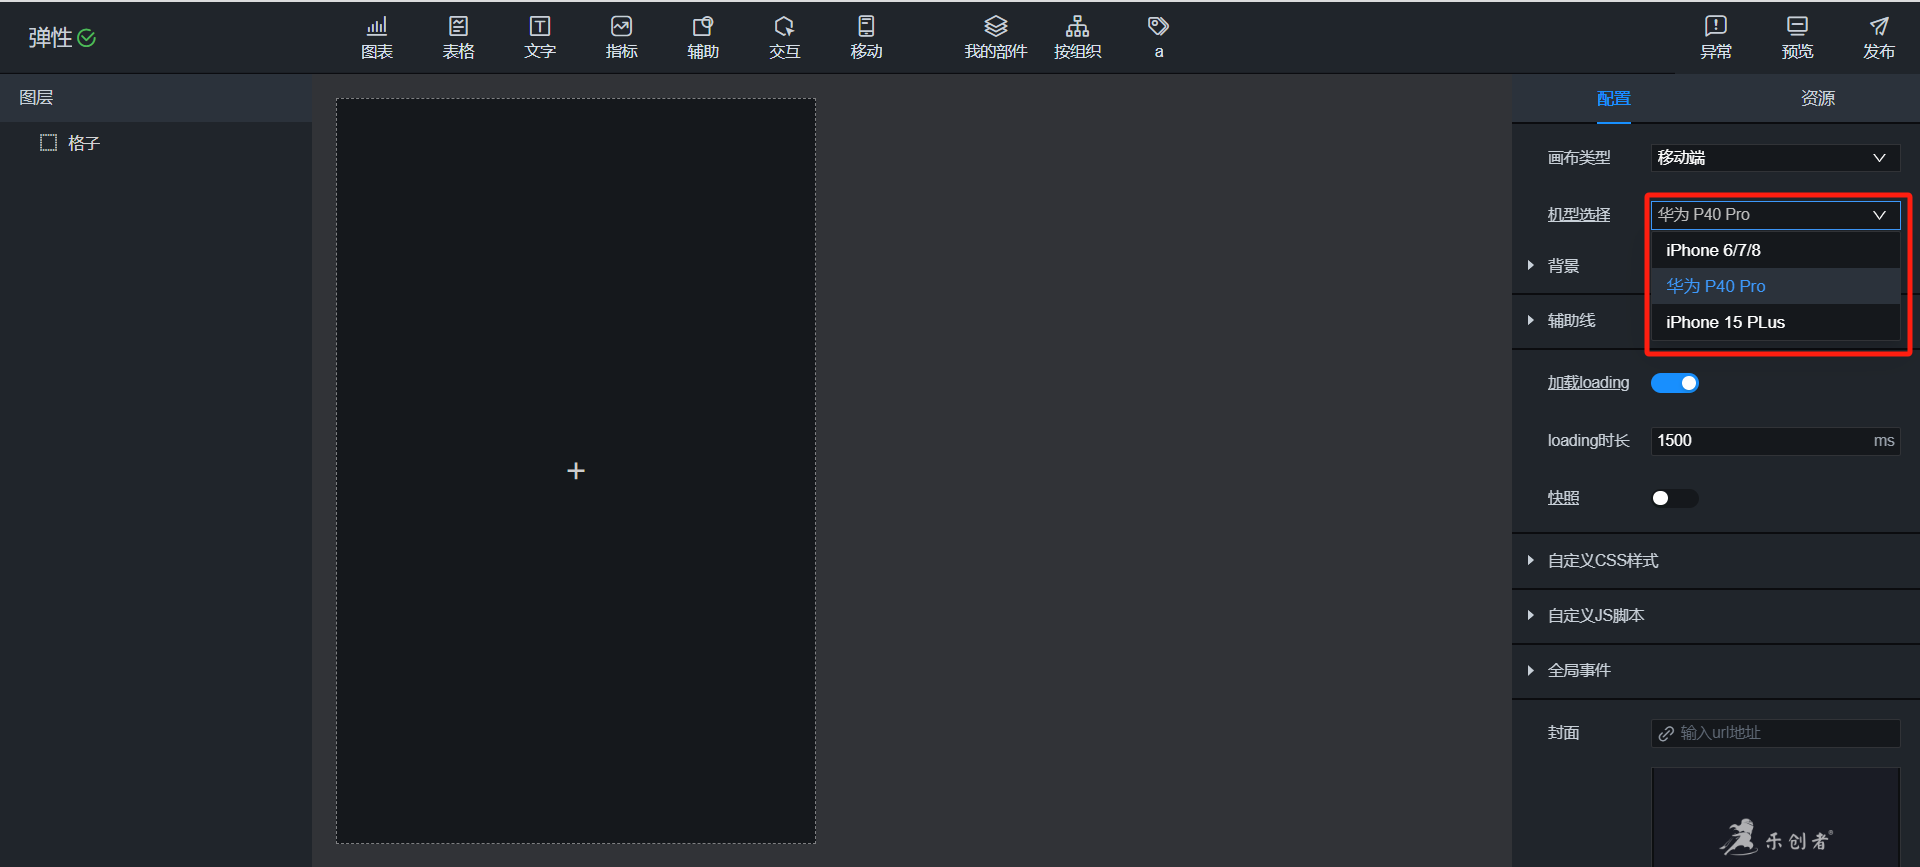Select the 配置 tab
This screenshot has width=1920, height=867.
(x=1613, y=98)
